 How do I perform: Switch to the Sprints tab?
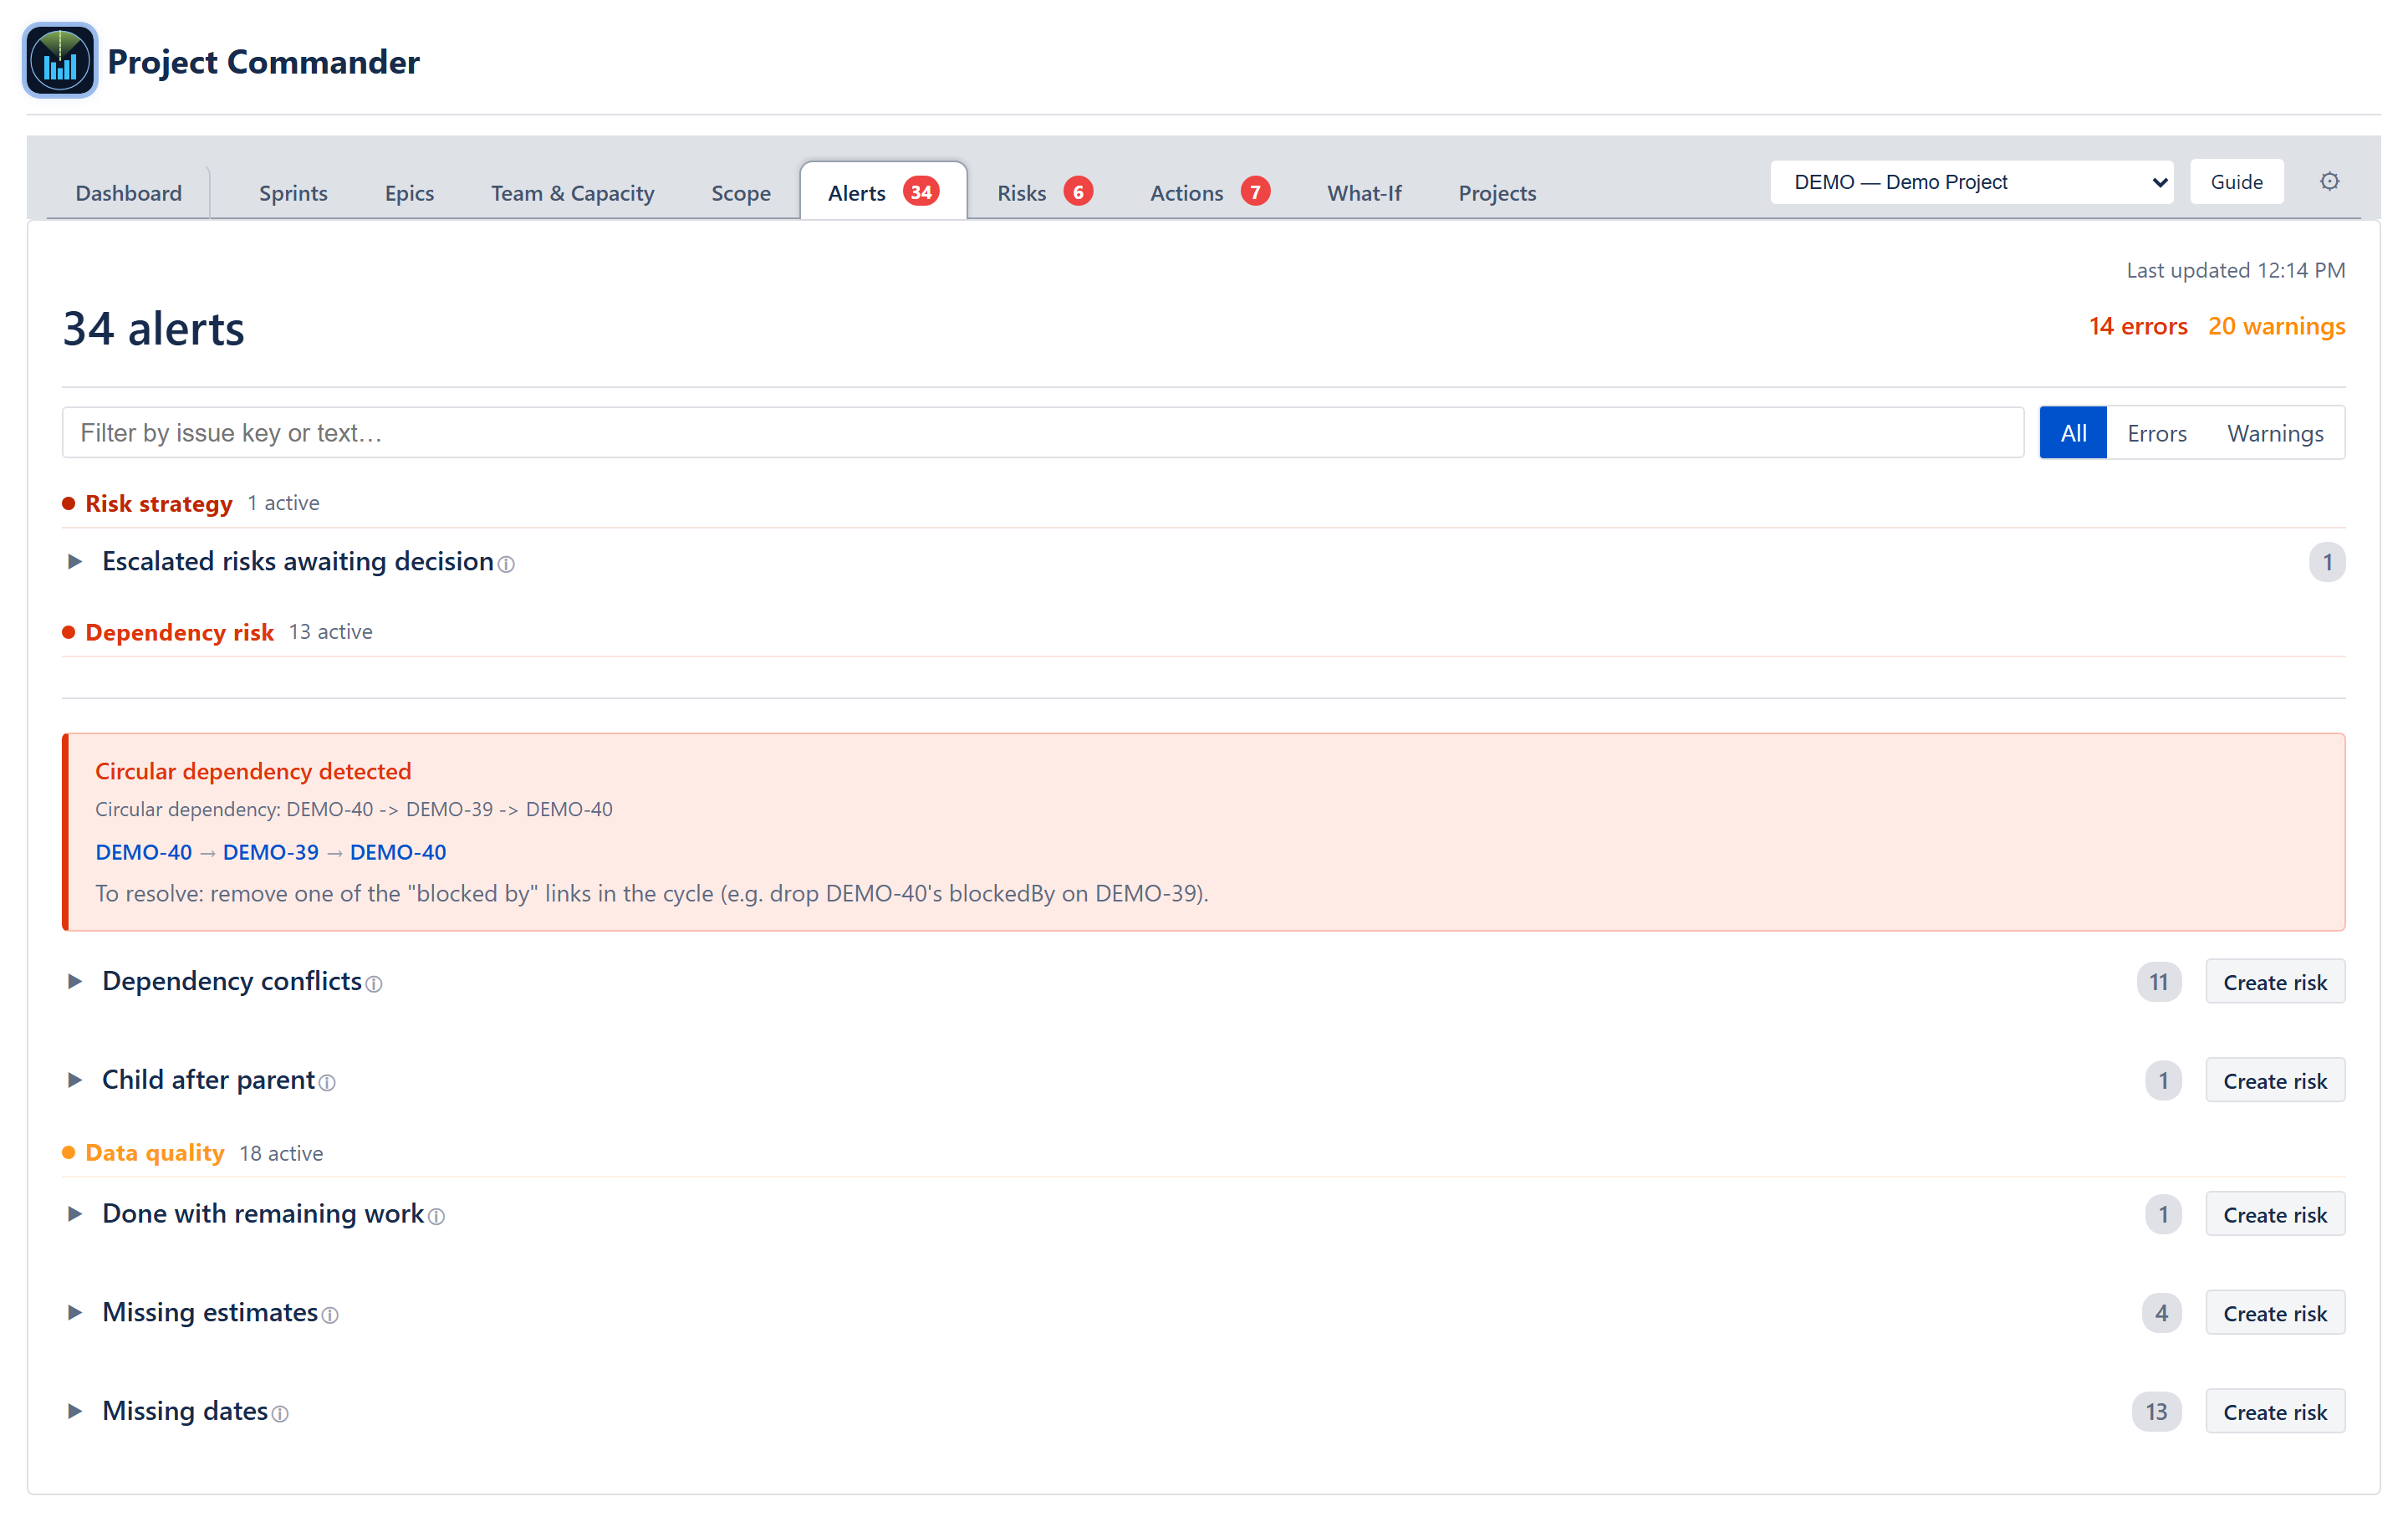click(x=293, y=193)
